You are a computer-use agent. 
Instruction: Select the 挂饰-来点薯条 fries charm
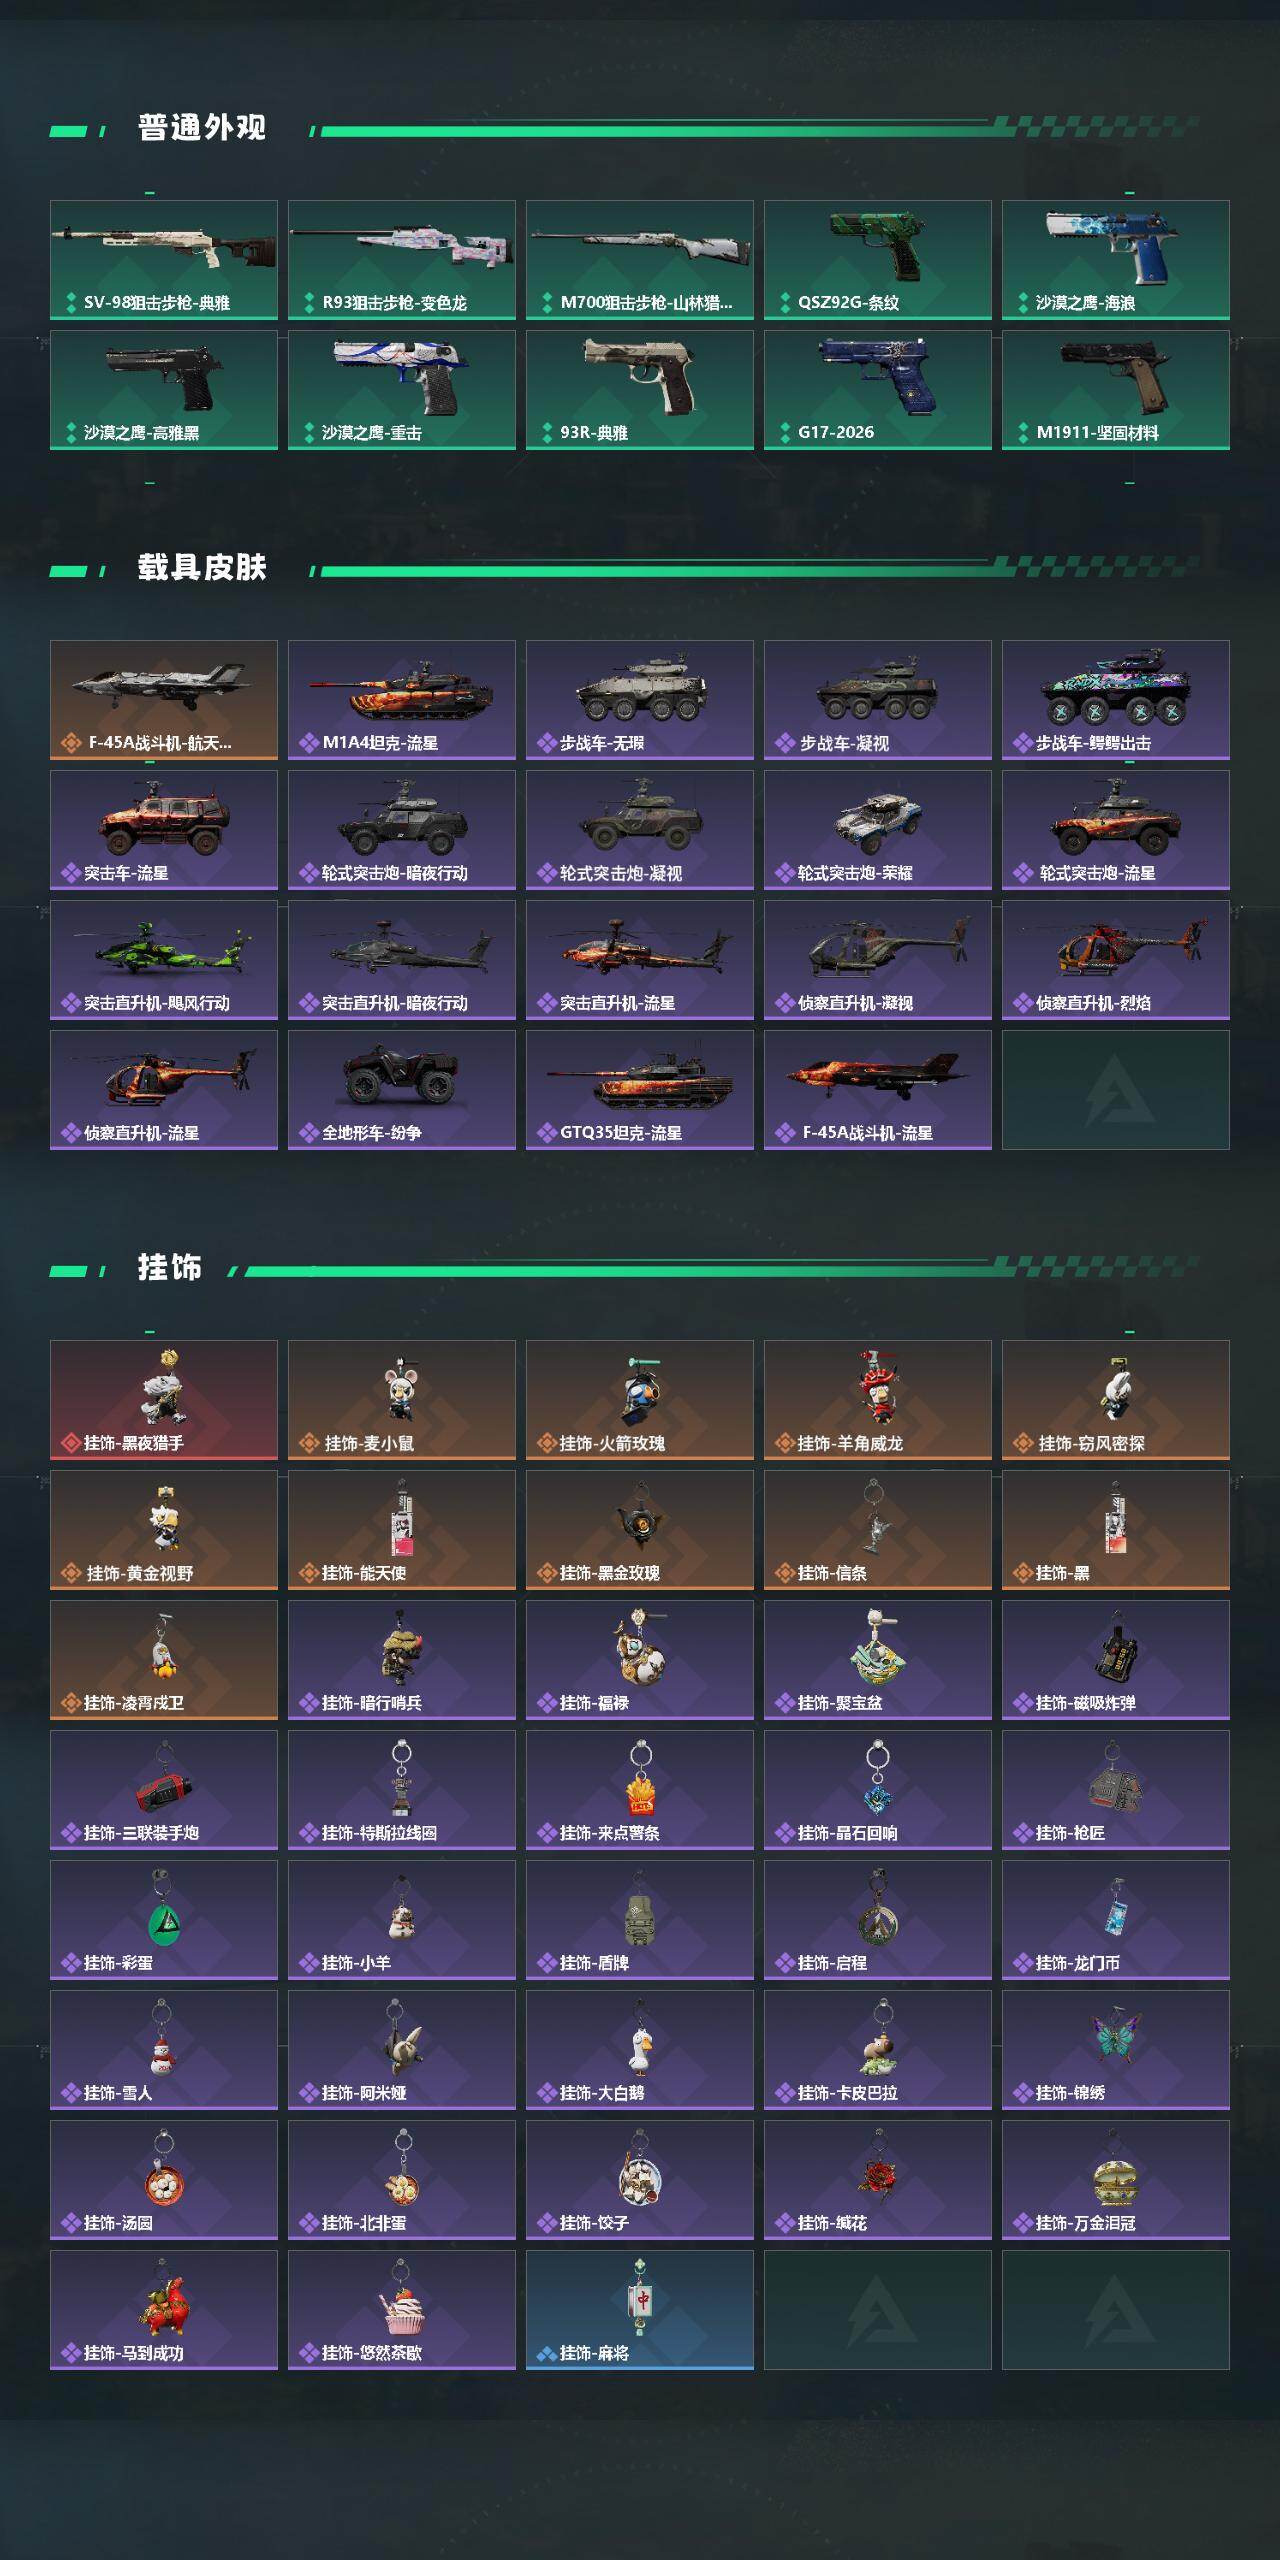[x=640, y=1790]
